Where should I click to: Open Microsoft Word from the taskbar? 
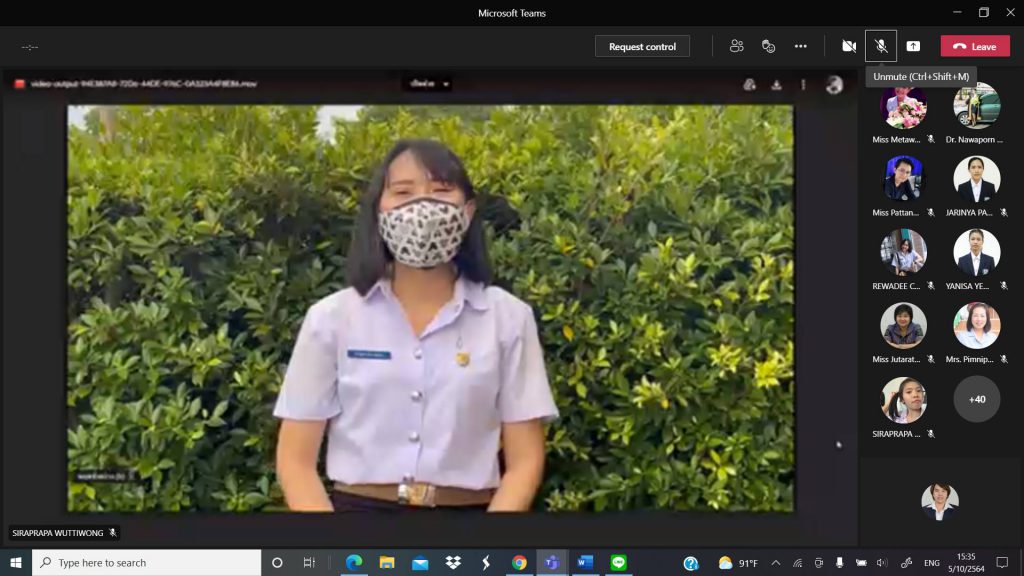[x=585, y=562]
